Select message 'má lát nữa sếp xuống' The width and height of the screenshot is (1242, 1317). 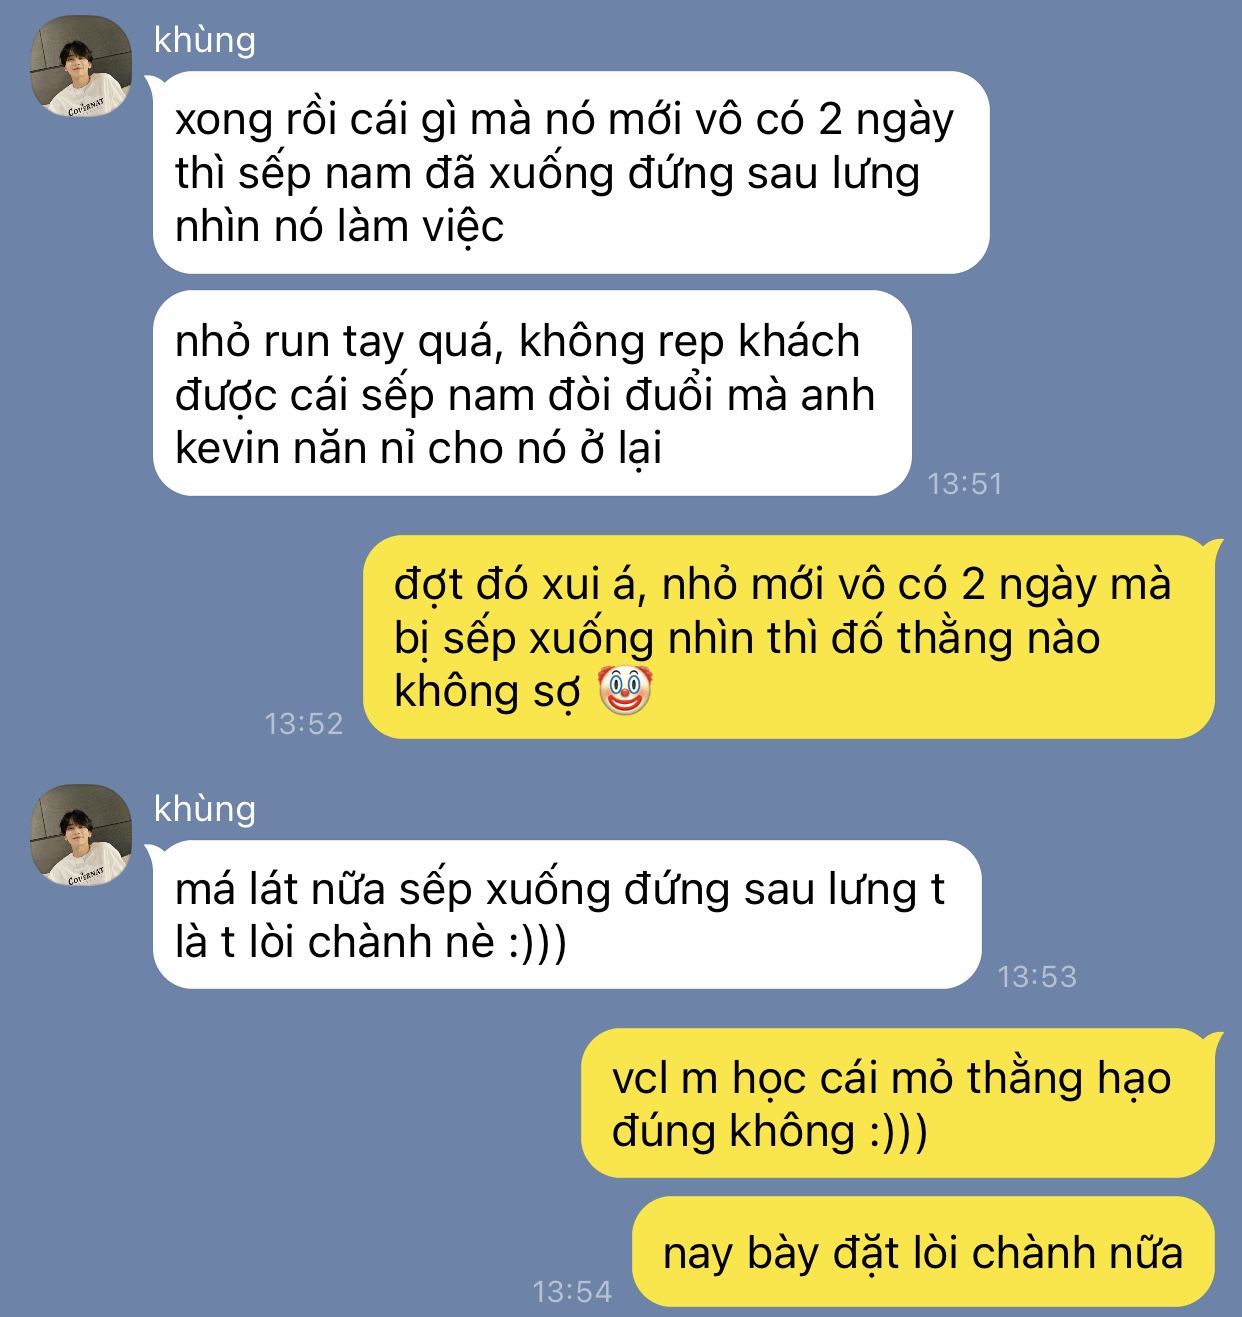[567, 915]
